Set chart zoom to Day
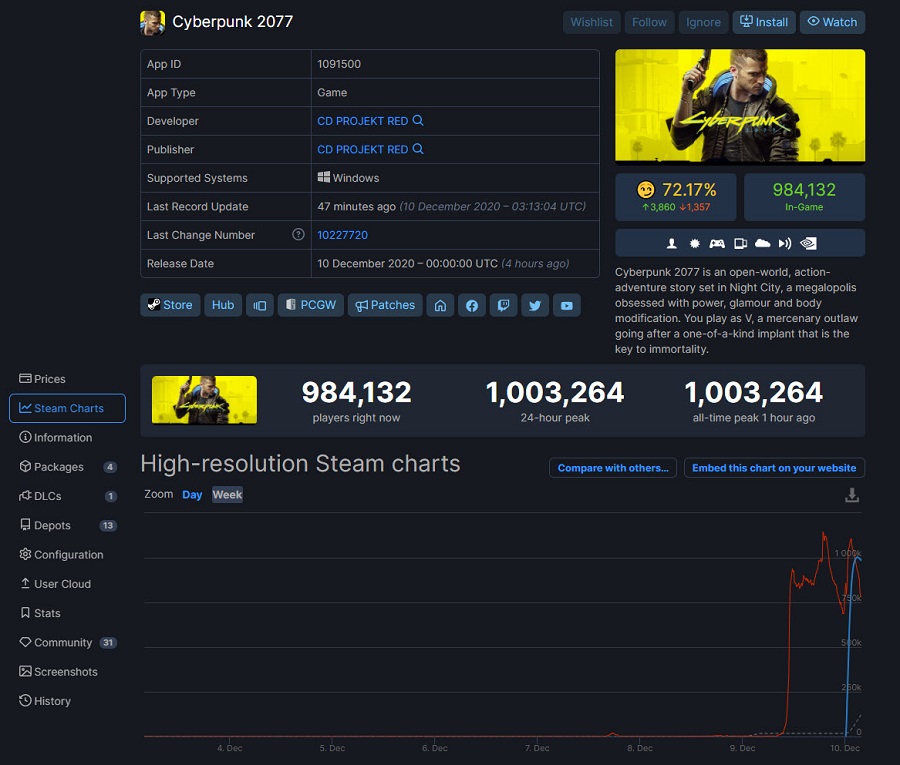Viewport: 900px width, 765px height. [x=192, y=495]
